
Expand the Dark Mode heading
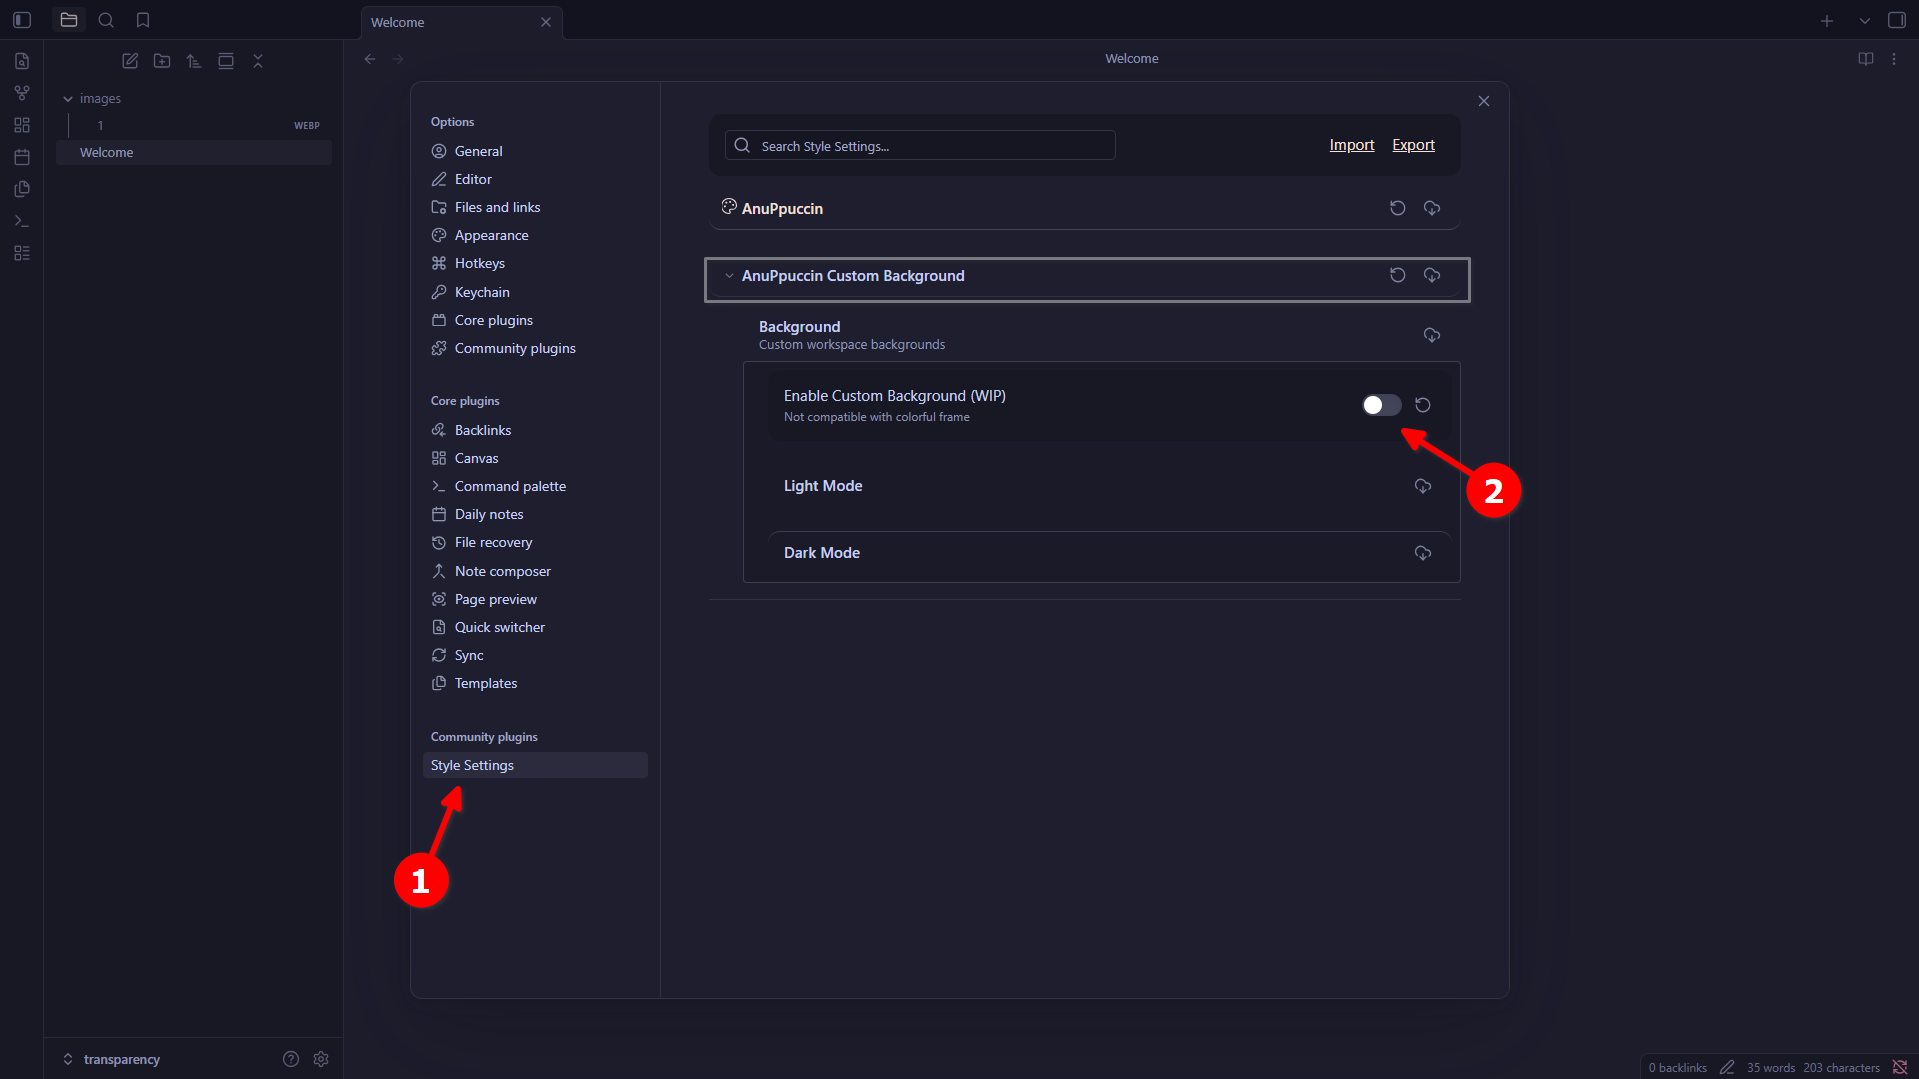[x=821, y=553]
